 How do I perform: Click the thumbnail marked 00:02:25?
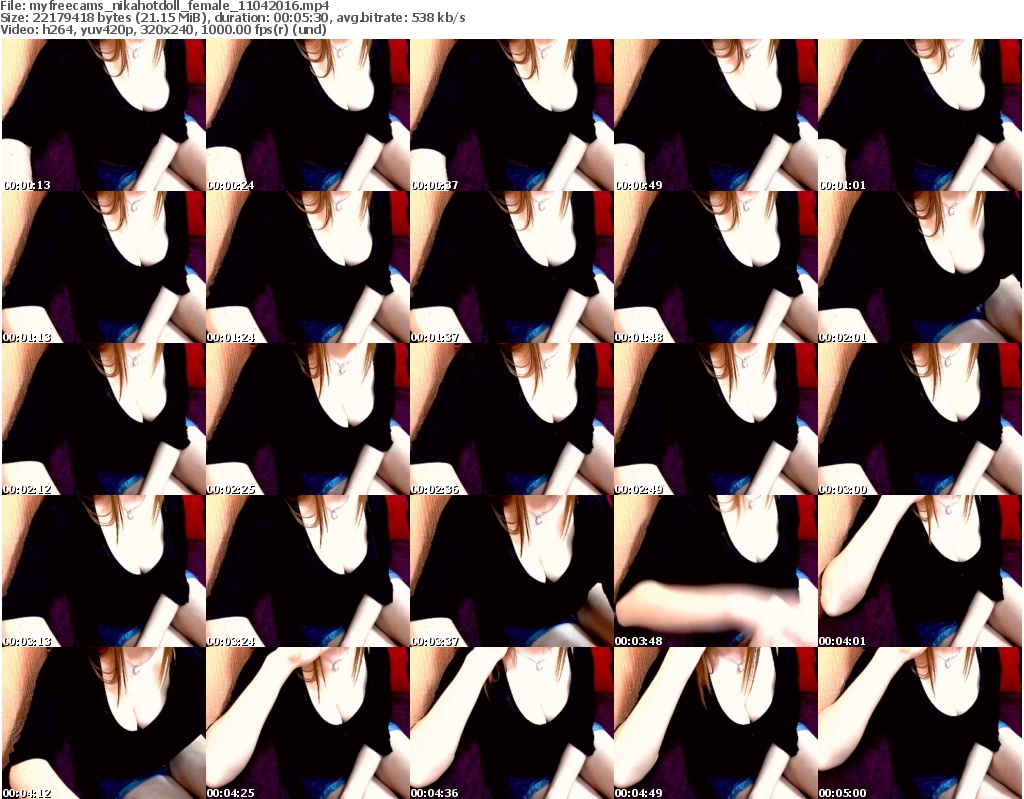point(307,419)
